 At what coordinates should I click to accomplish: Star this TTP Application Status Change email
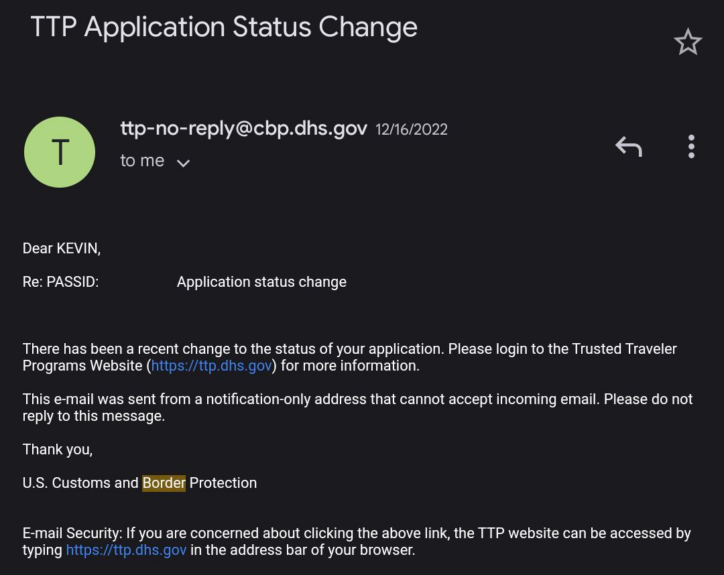click(x=688, y=42)
